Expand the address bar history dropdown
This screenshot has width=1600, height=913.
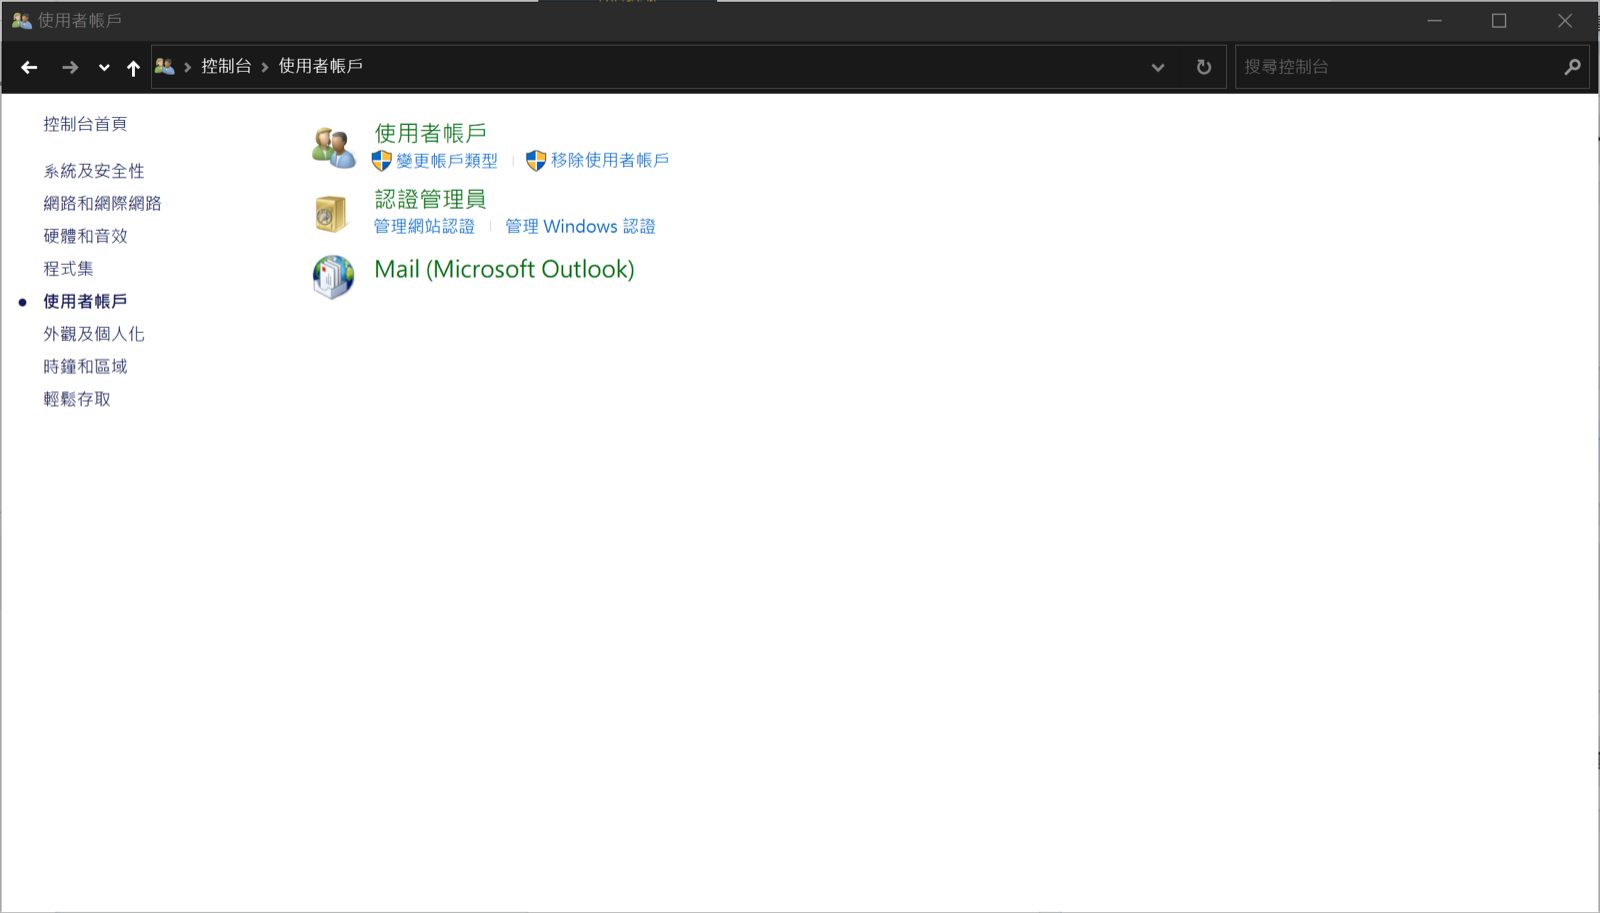(1158, 67)
